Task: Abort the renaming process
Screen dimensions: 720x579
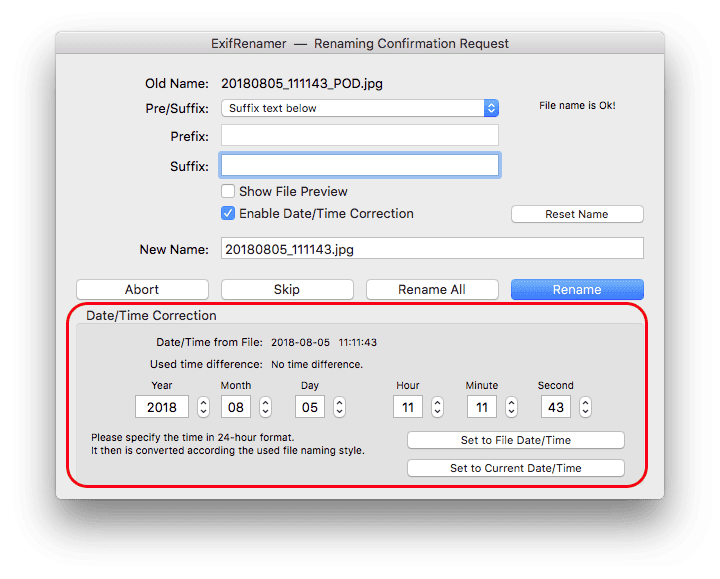Action: pos(142,290)
